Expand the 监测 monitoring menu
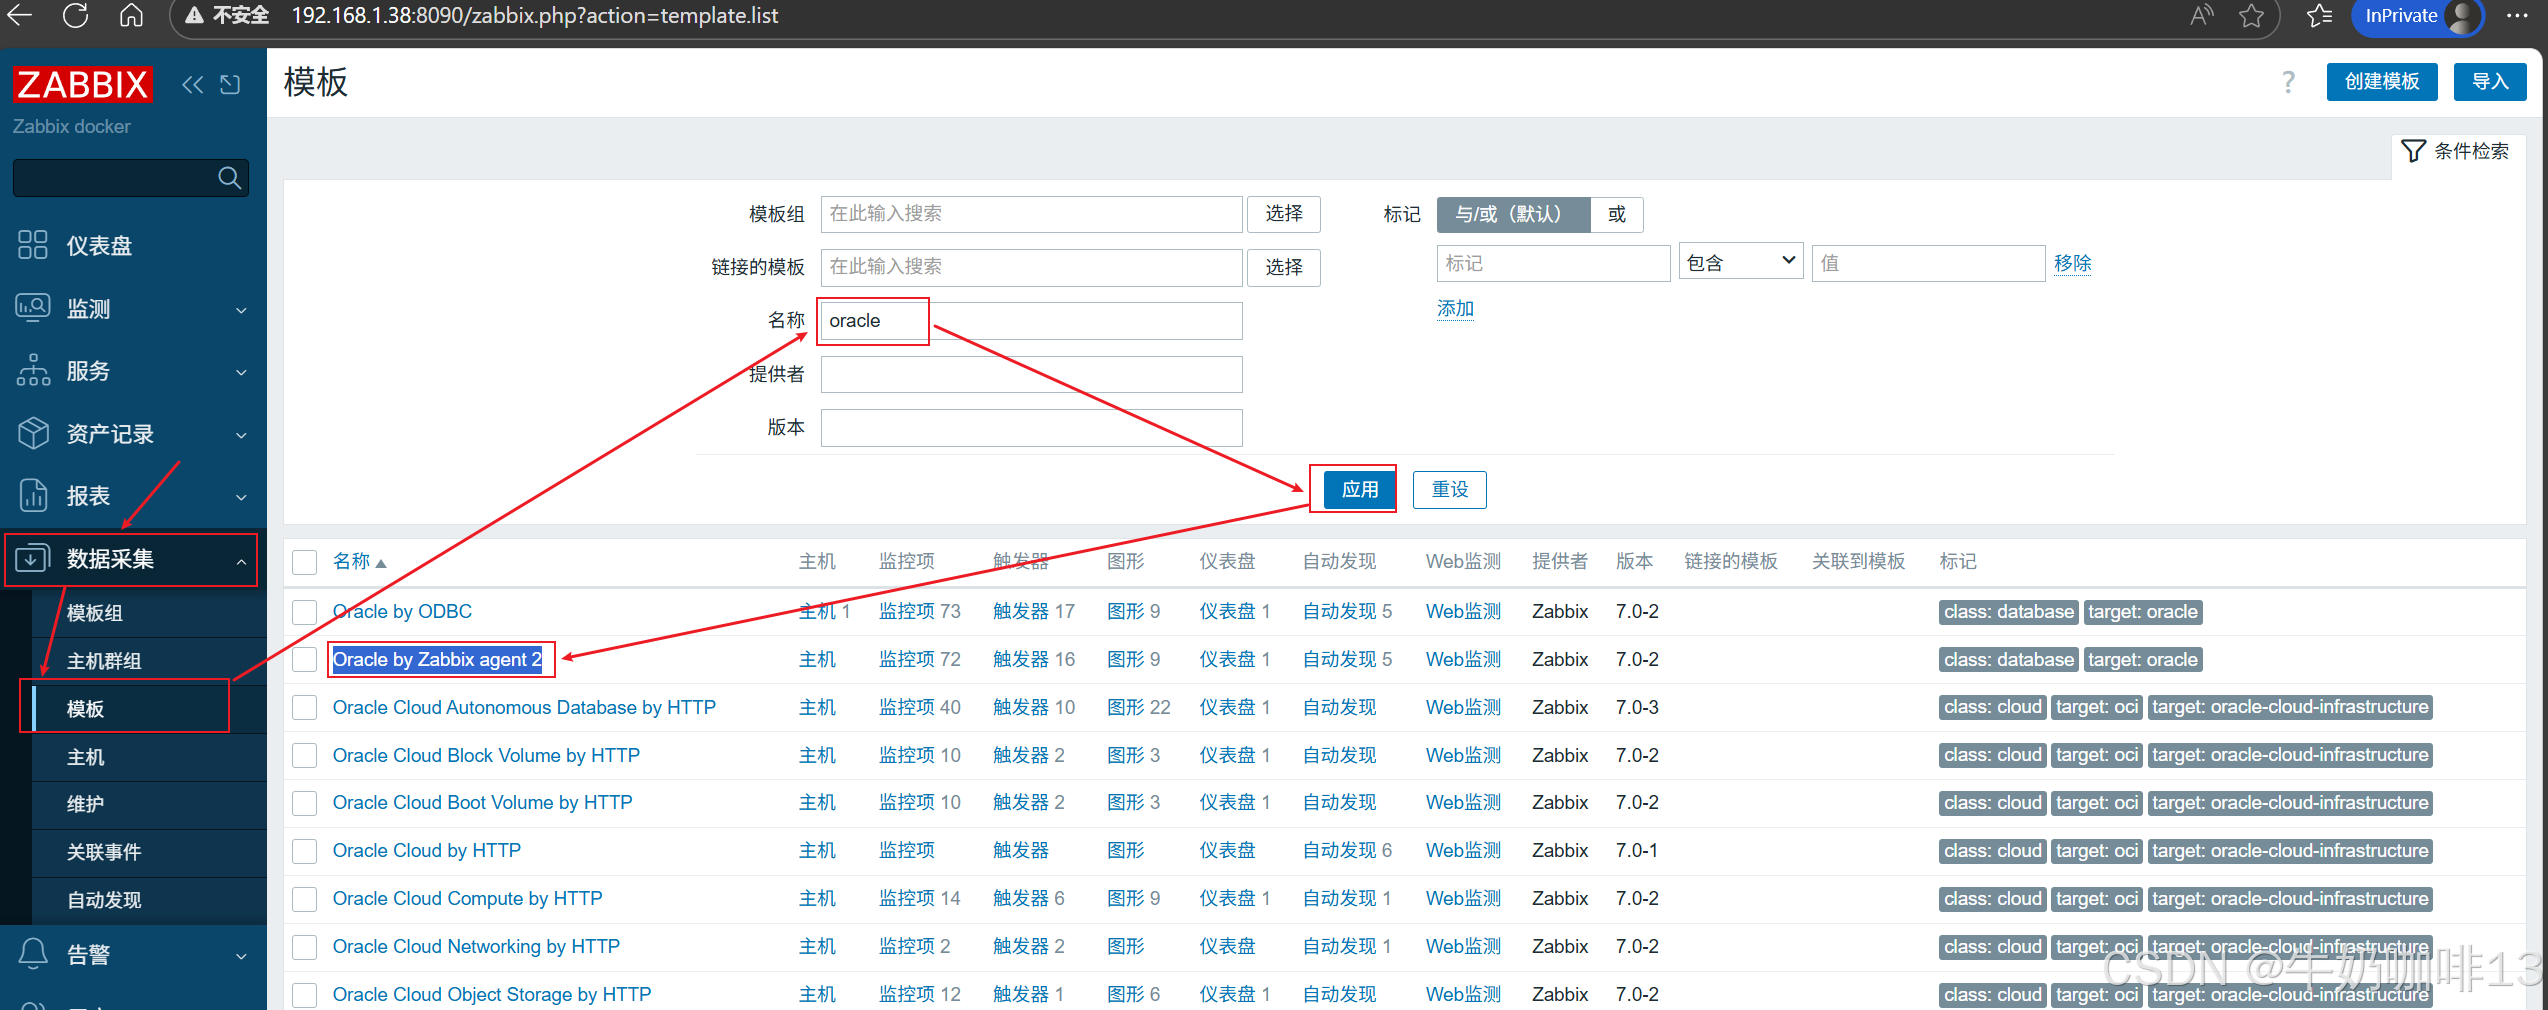This screenshot has width=2548, height=1010. (x=133, y=309)
